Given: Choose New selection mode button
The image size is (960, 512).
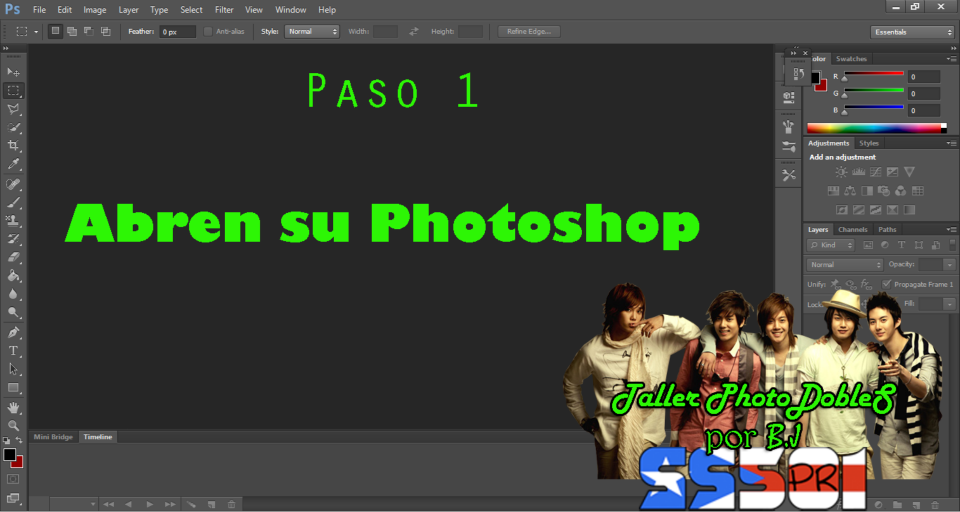Looking at the screenshot, I should (55, 31).
